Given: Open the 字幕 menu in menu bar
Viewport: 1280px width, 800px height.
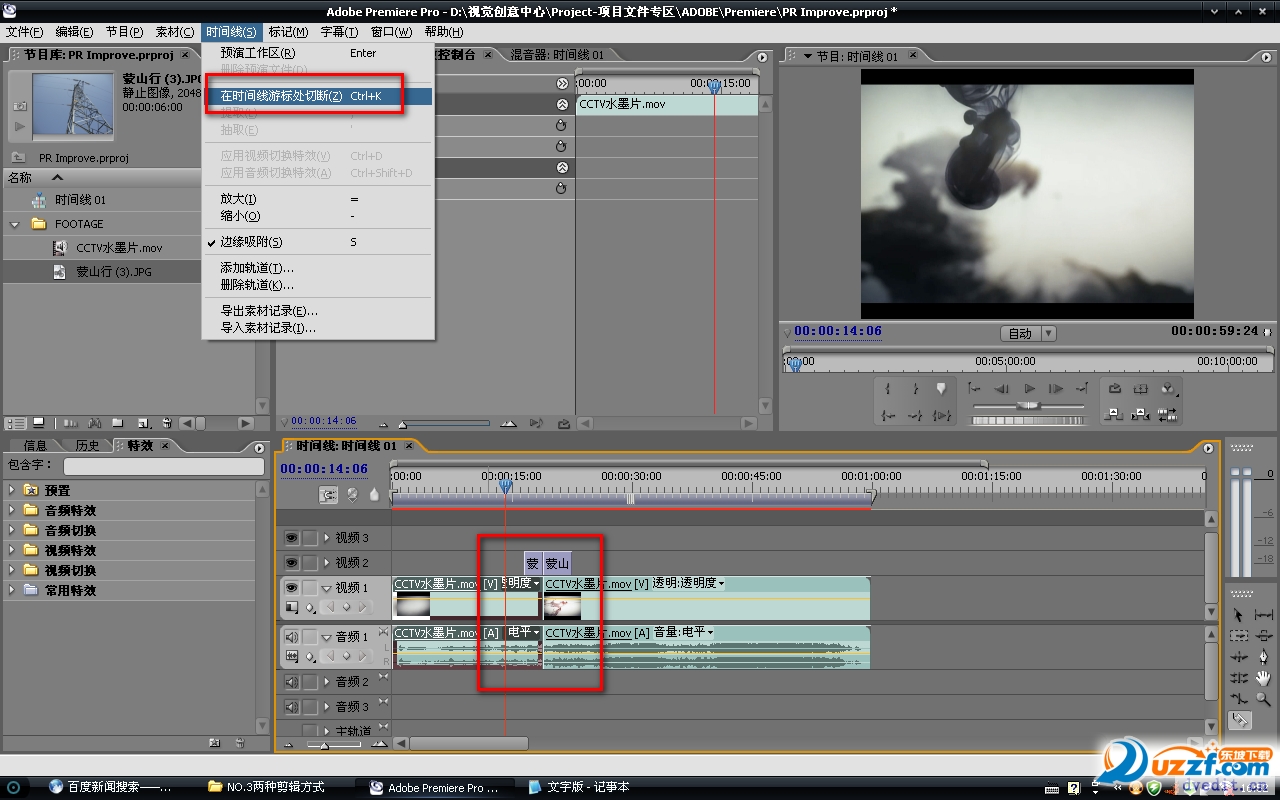Looking at the screenshot, I should (x=339, y=32).
